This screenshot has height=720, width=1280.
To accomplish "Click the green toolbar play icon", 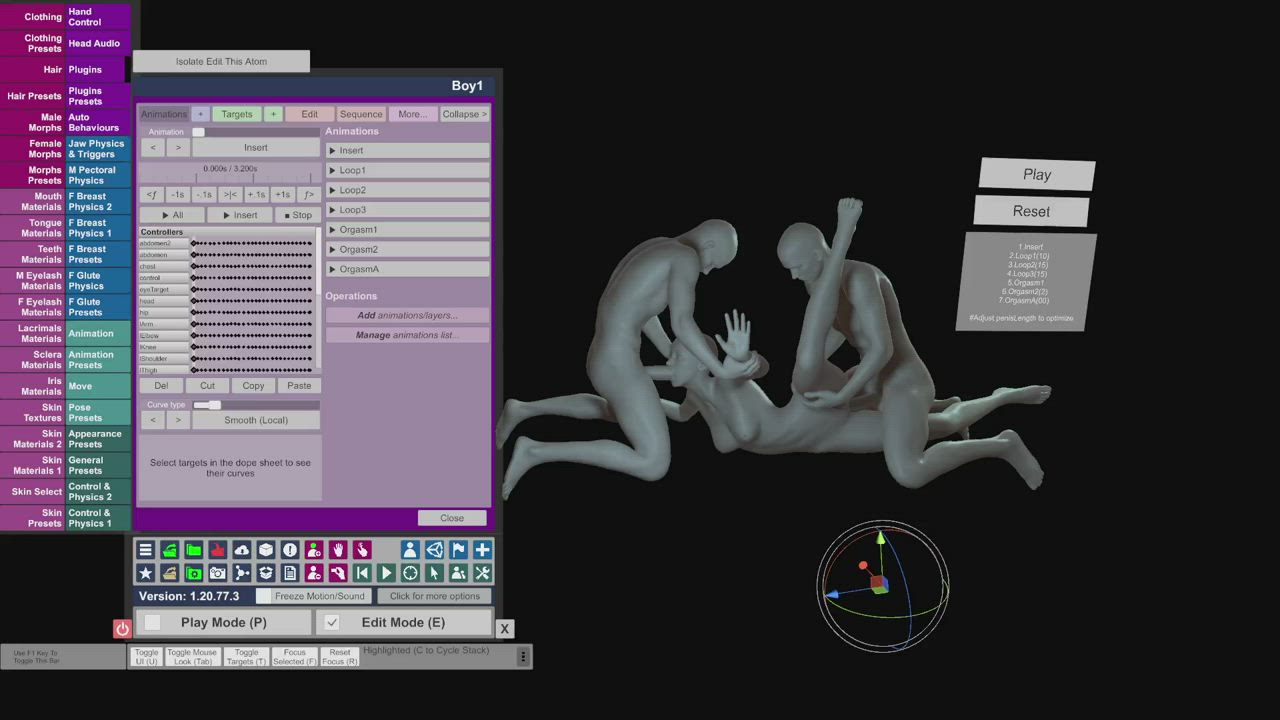I will 386,573.
